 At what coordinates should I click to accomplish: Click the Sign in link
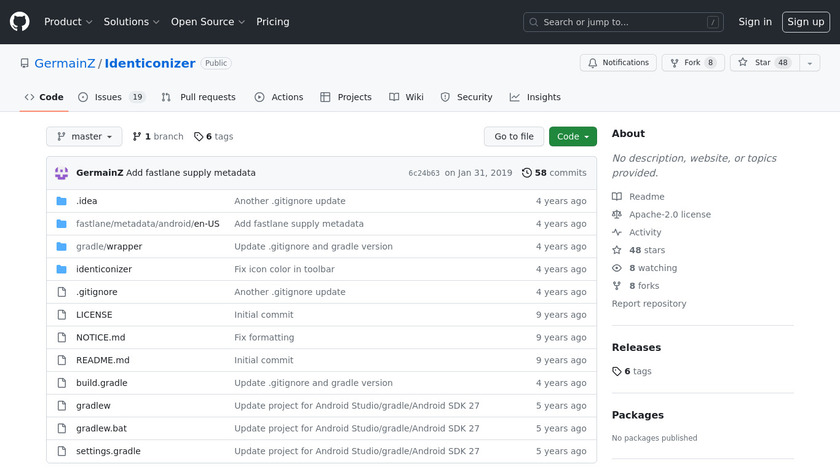[755, 22]
